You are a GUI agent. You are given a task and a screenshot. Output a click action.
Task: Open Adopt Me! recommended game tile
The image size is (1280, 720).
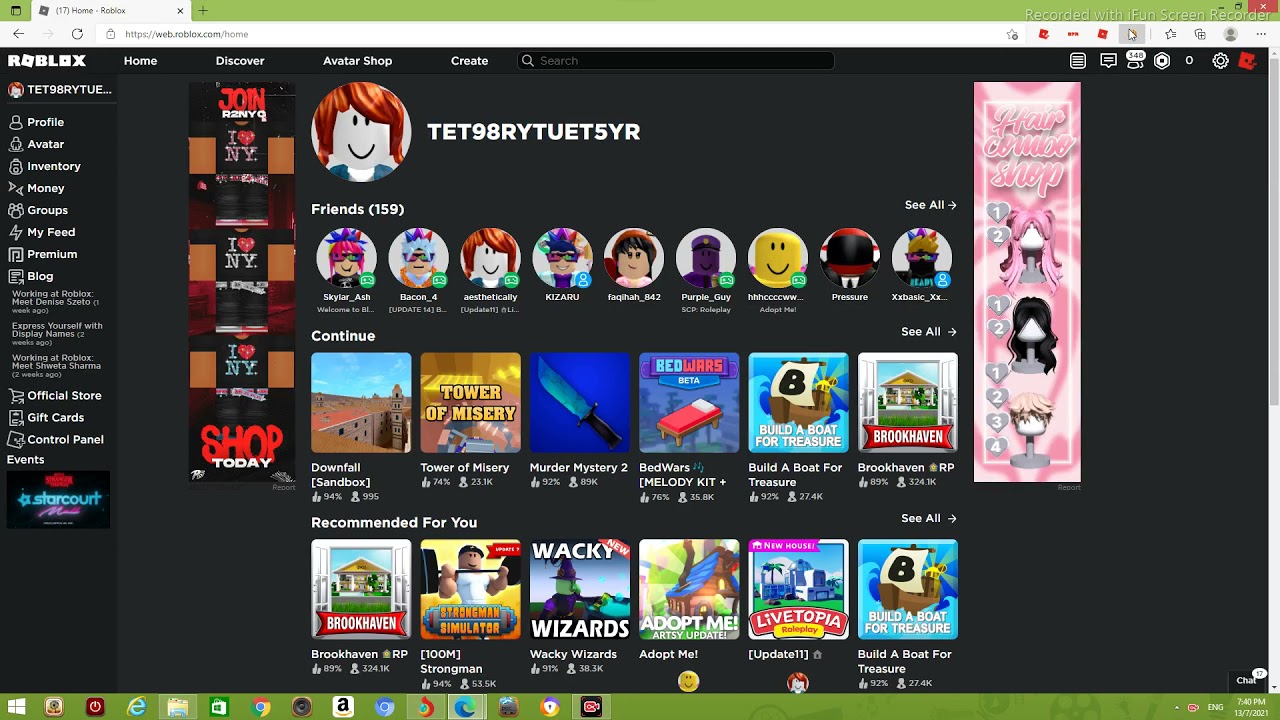(689, 590)
